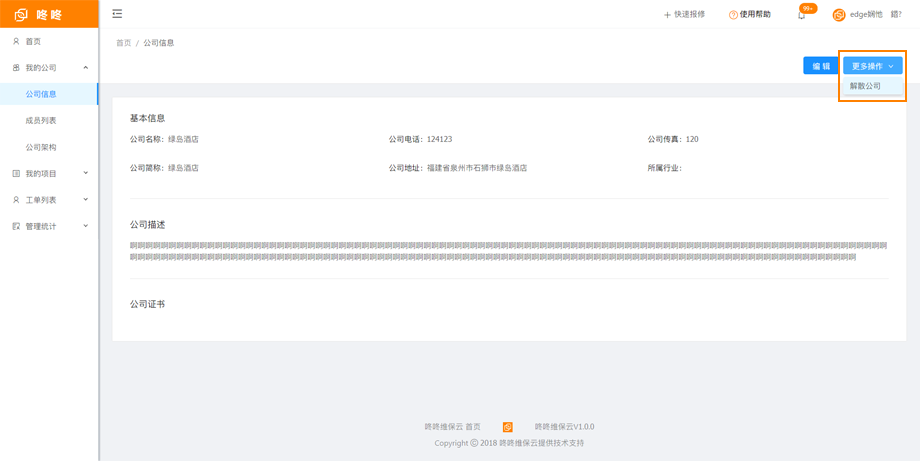Viewport: 920px width, 461px height.
Task: Toggle the 更多操作 dropdown button
Action: click(872, 66)
